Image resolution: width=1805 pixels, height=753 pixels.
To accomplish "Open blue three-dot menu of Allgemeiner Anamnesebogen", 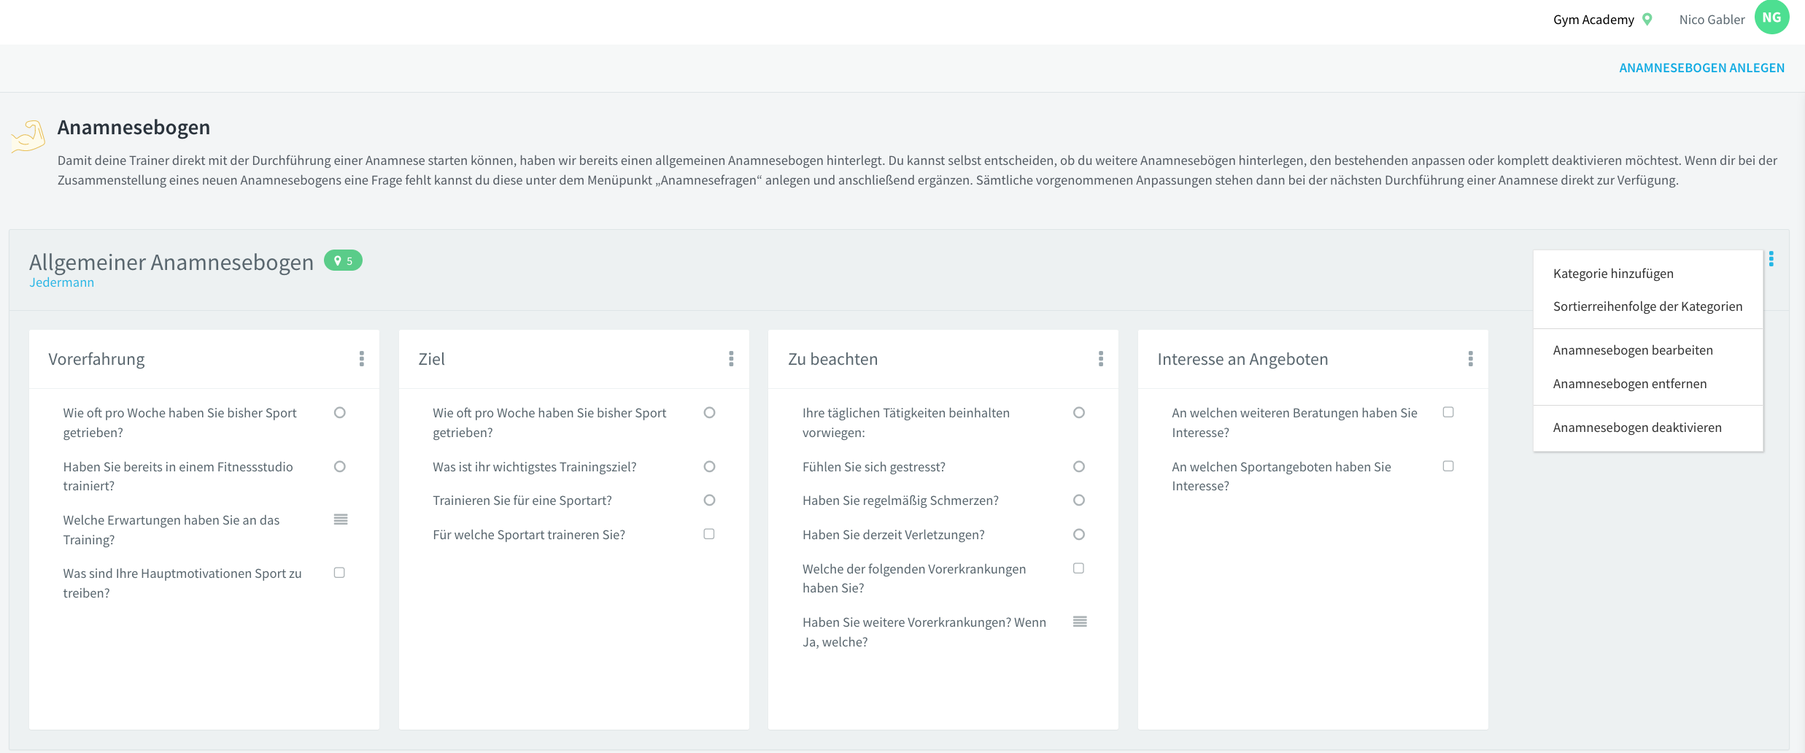I will pyautogui.click(x=1771, y=259).
